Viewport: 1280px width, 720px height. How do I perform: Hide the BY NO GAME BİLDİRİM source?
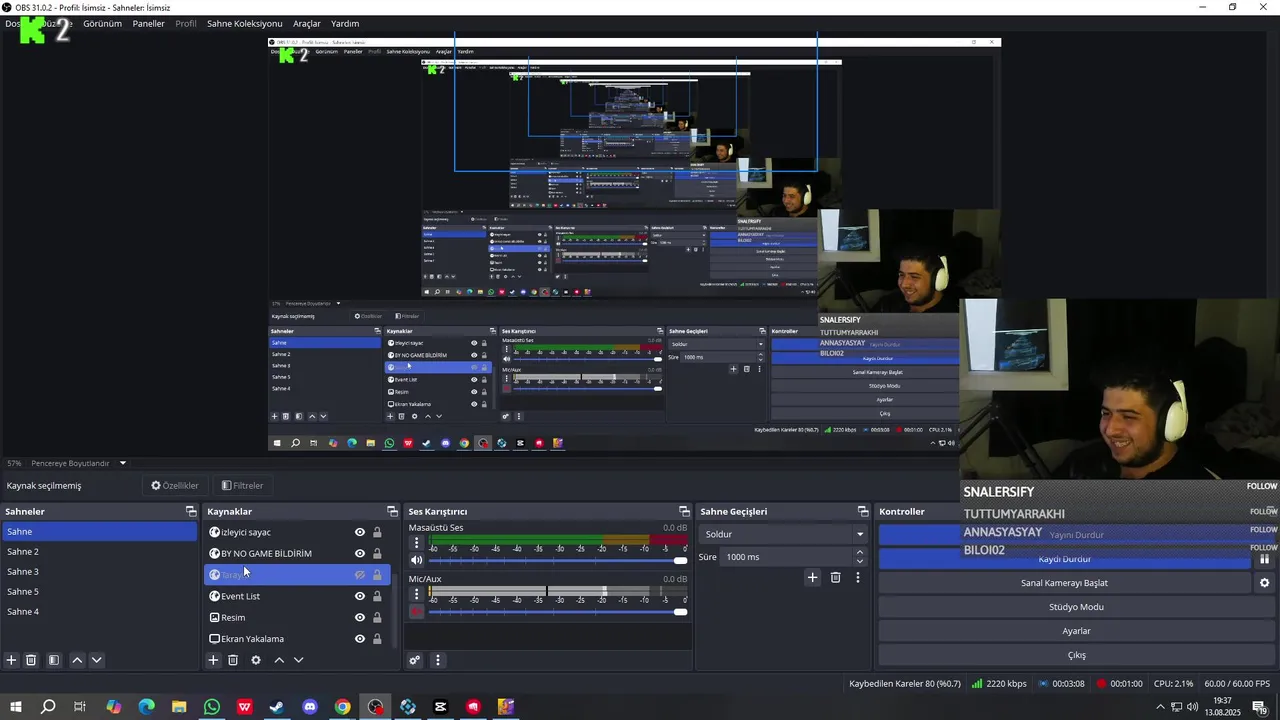360,553
